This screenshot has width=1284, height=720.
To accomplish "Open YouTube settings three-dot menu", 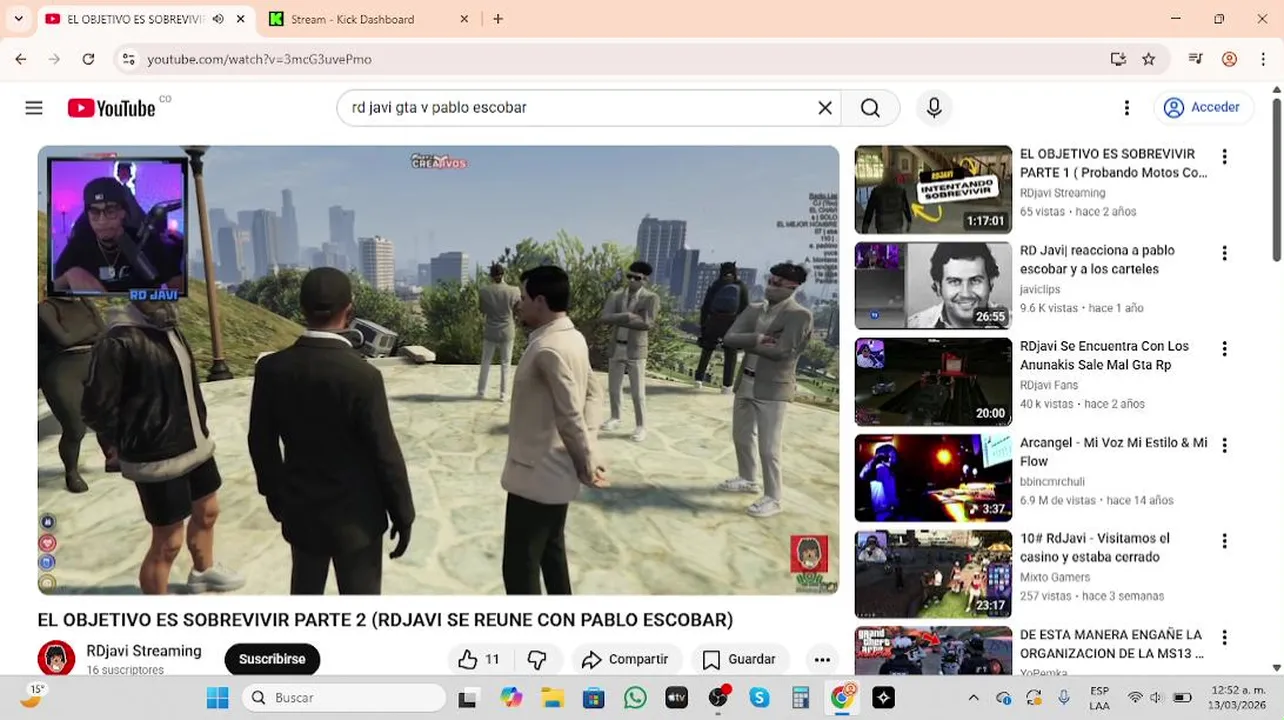I will point(1127,108).
